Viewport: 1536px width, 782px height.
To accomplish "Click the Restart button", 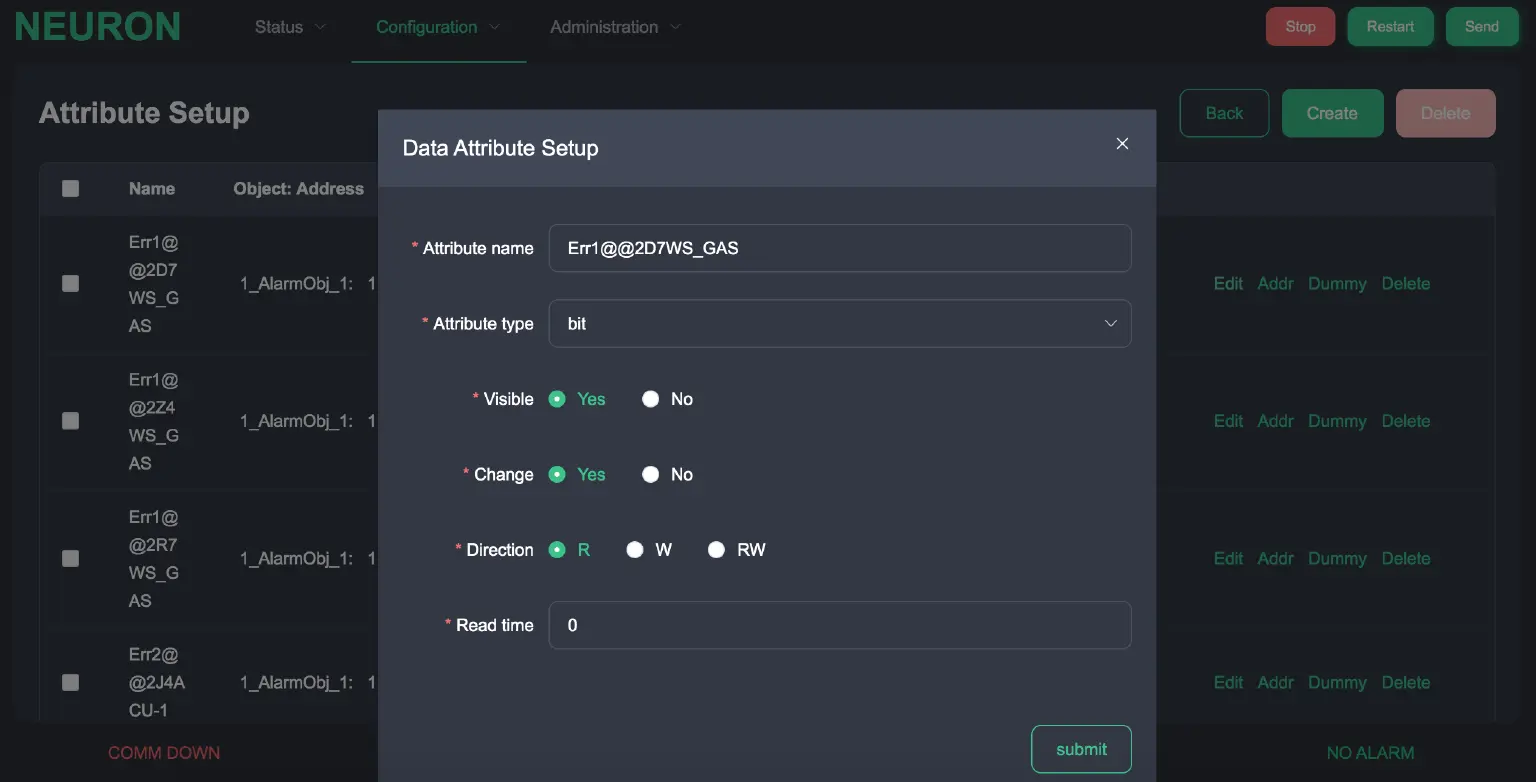I will coord(1390,27).
